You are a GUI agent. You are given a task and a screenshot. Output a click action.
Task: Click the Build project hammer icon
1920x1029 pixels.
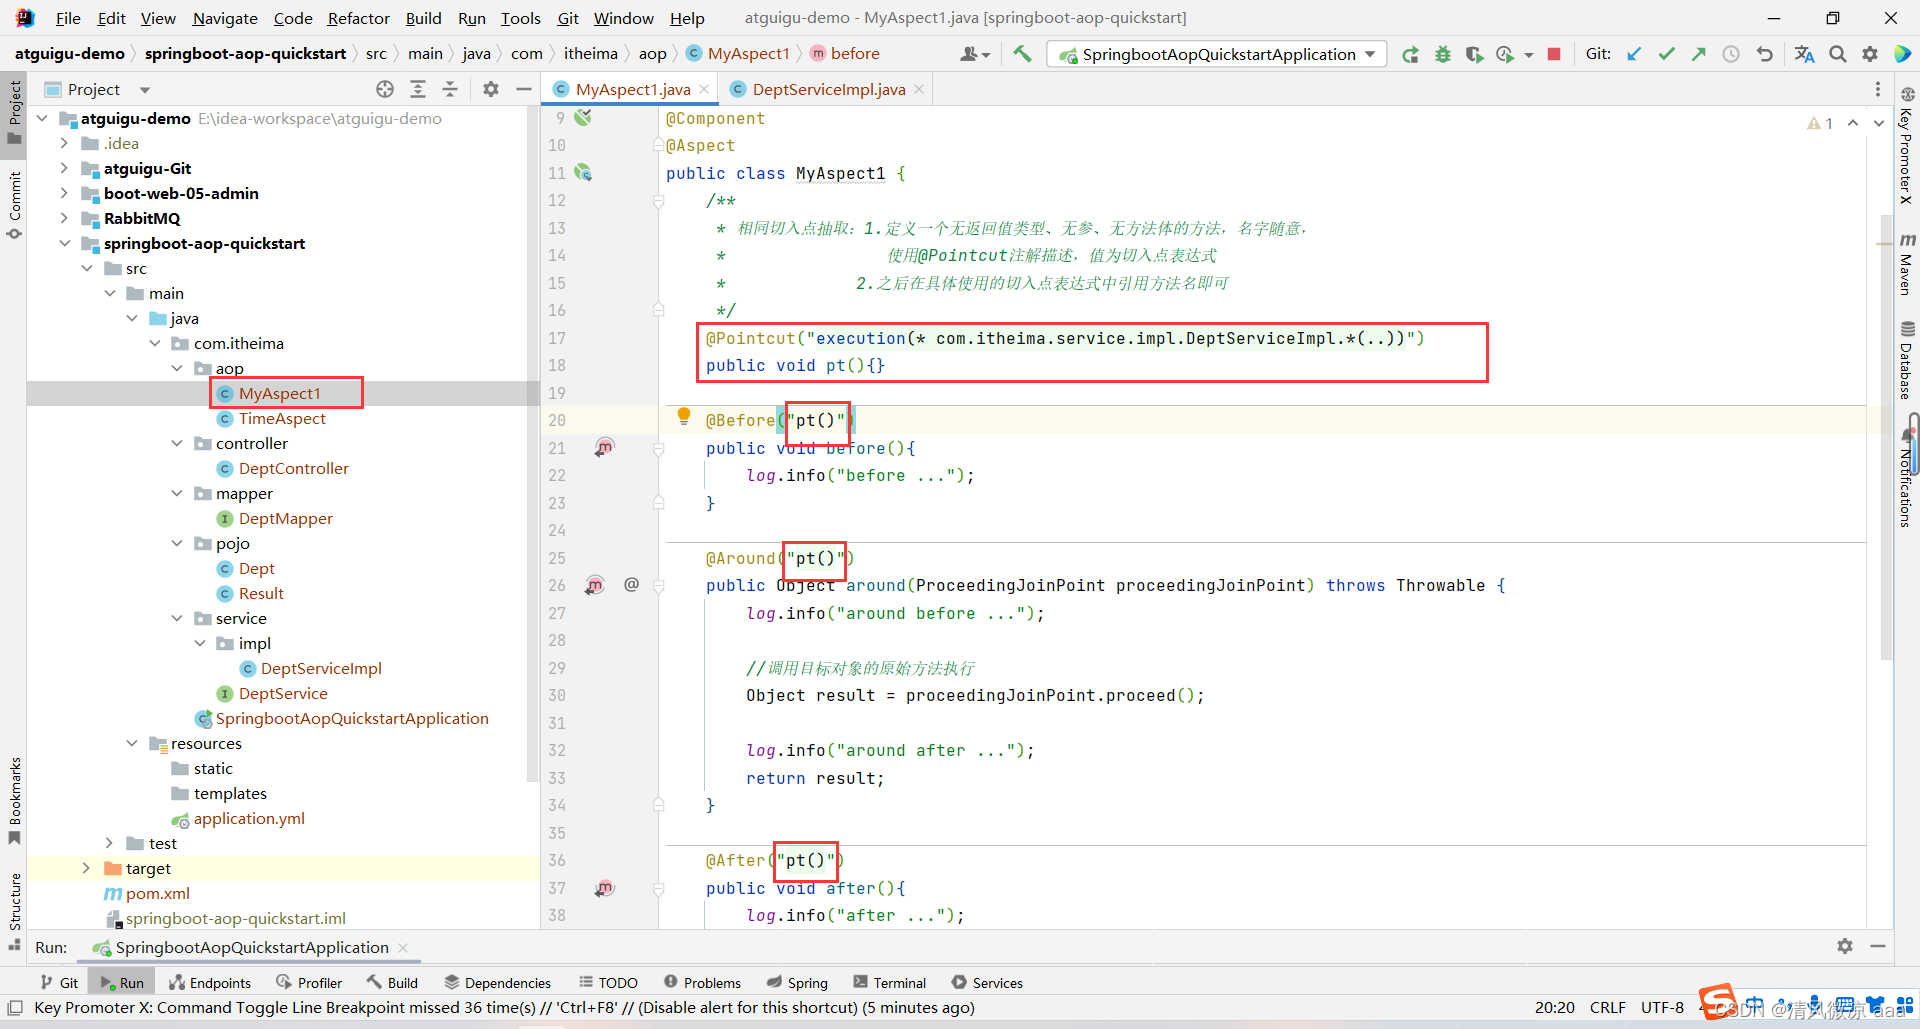[1022, 54]
